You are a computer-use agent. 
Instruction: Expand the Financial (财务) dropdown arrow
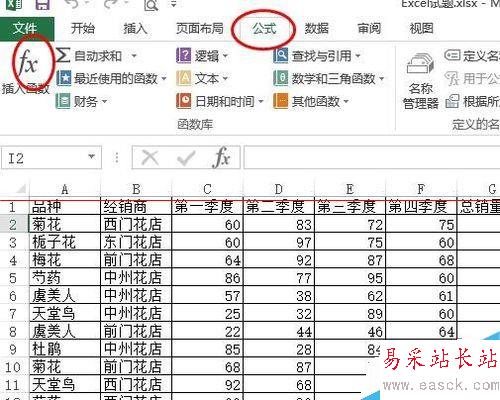point(104,101)
